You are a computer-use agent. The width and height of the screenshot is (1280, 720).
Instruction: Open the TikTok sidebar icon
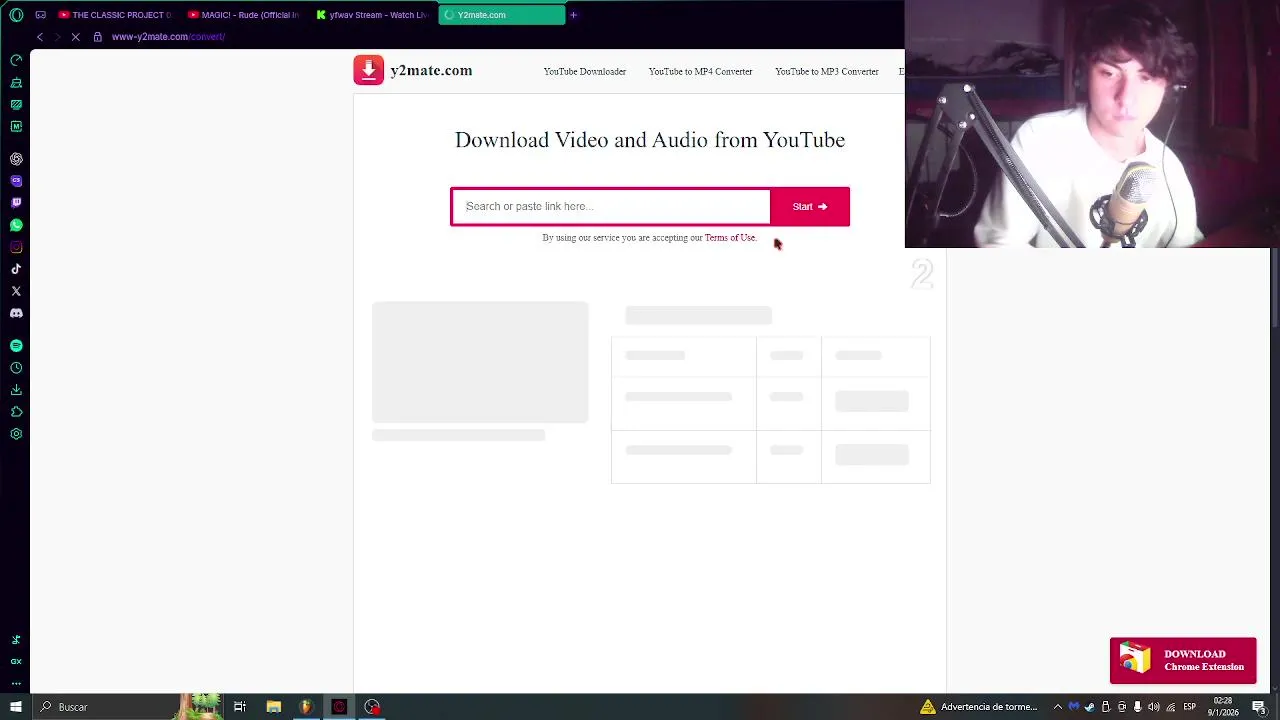pos(16,269)
